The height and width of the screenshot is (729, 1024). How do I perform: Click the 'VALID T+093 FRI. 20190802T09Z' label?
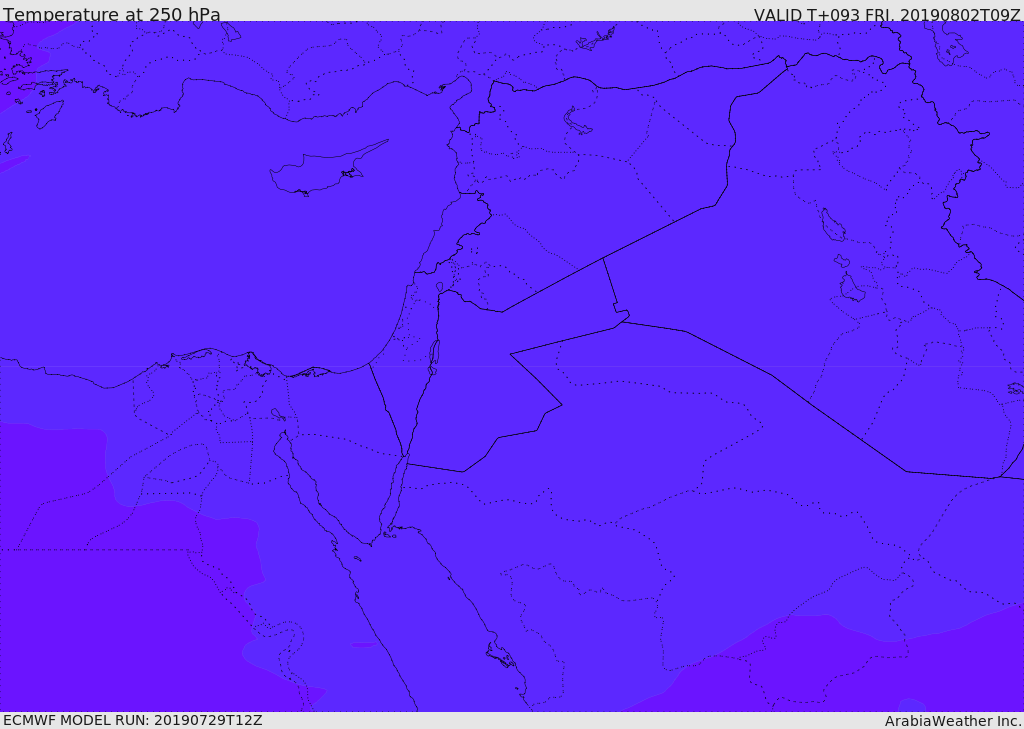887,15
